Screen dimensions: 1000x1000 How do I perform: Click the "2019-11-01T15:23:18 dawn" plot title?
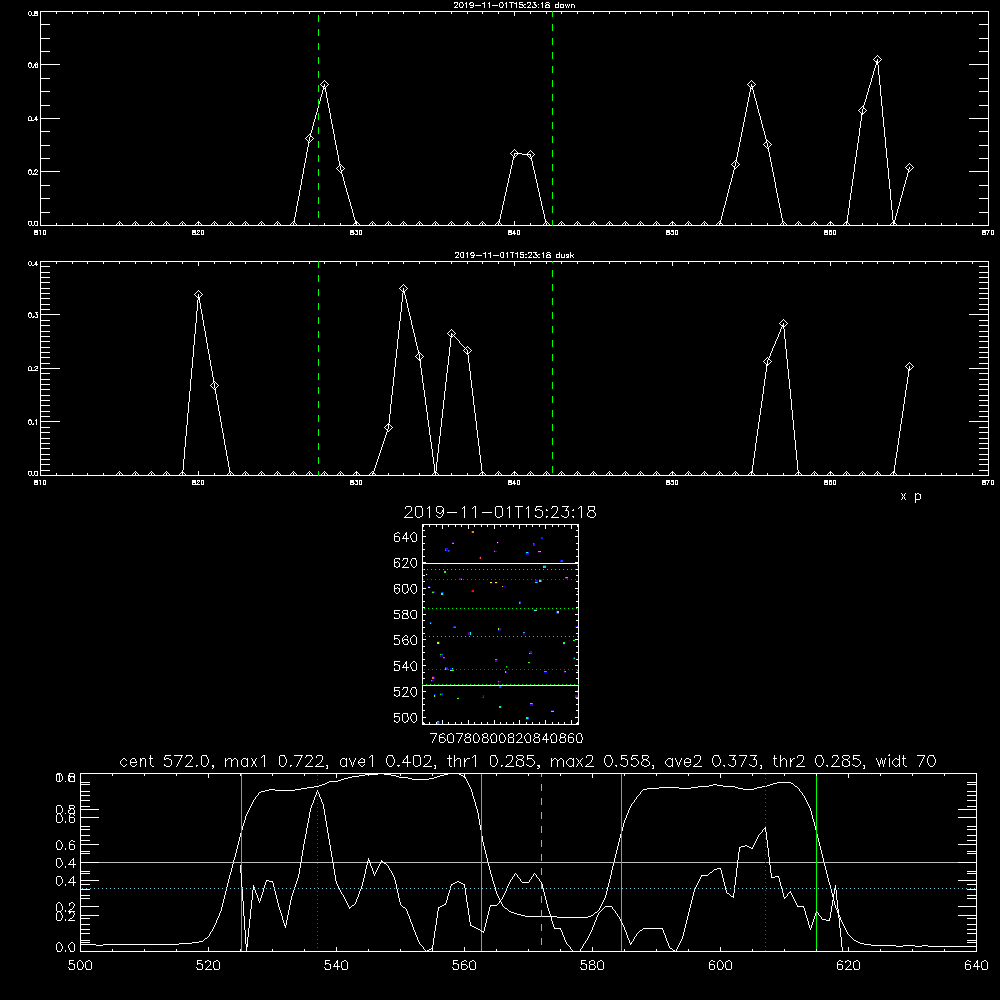(x=514, y=5)
